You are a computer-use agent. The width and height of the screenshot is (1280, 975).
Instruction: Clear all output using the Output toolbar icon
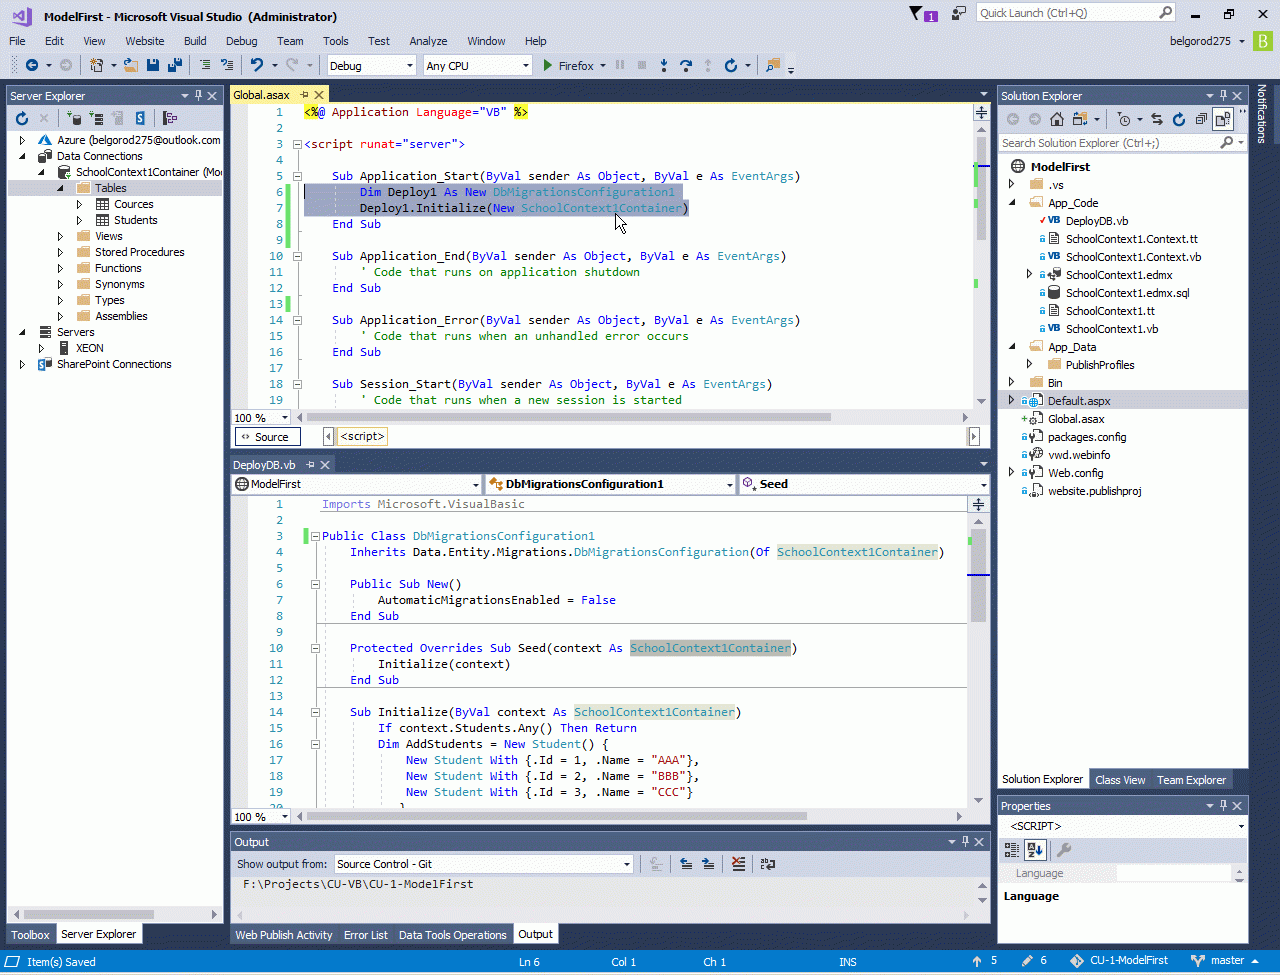[x=738, y=864]
